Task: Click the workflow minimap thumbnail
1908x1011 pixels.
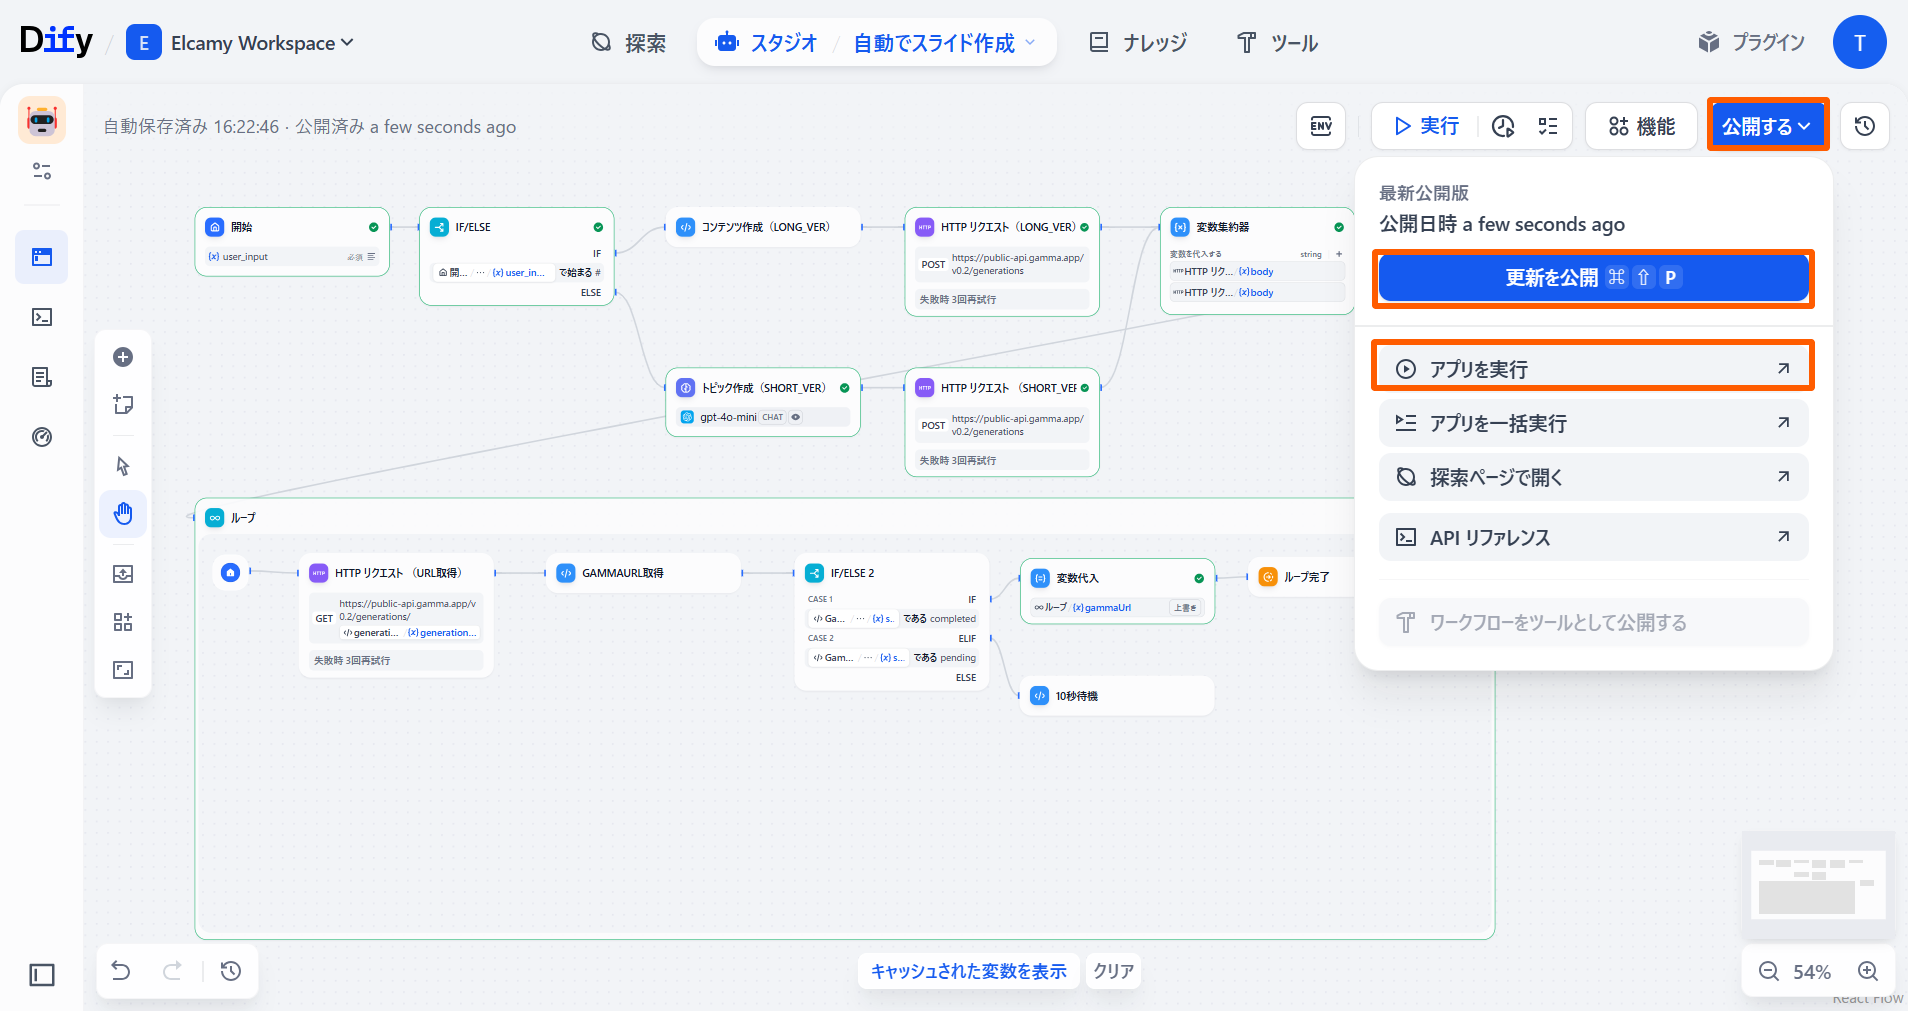Action: pos(1818,884)
